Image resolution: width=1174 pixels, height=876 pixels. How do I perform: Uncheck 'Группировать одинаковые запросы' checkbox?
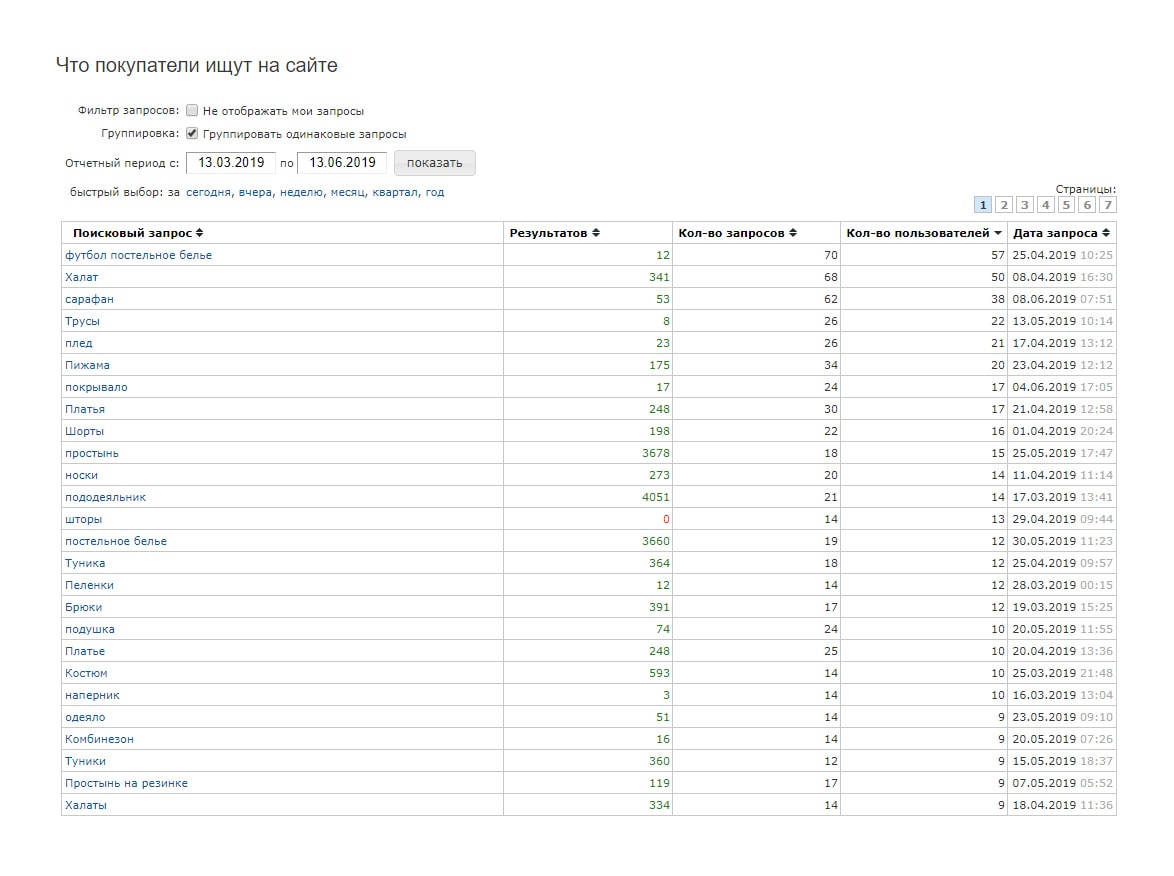pyautogui.click(x=192, y=133)
